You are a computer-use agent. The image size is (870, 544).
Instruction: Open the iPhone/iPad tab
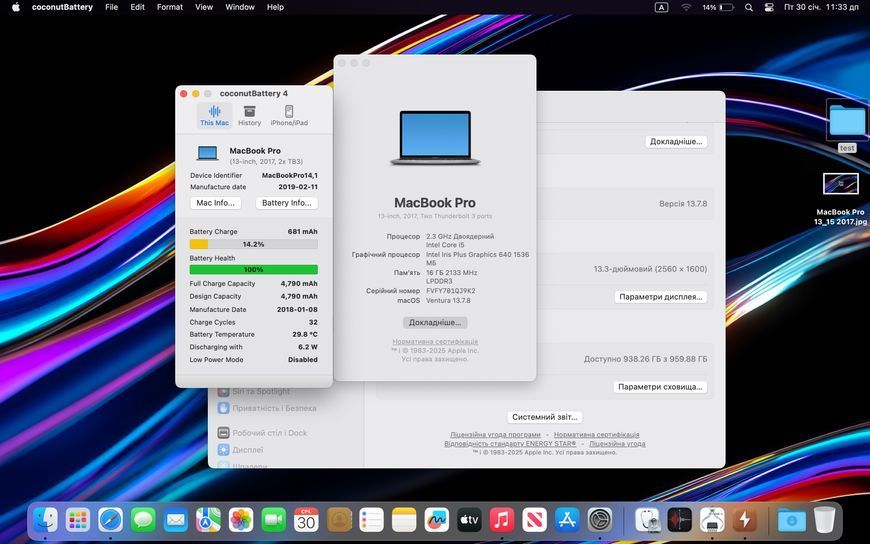pyautogui.click(x=289, y=116)
